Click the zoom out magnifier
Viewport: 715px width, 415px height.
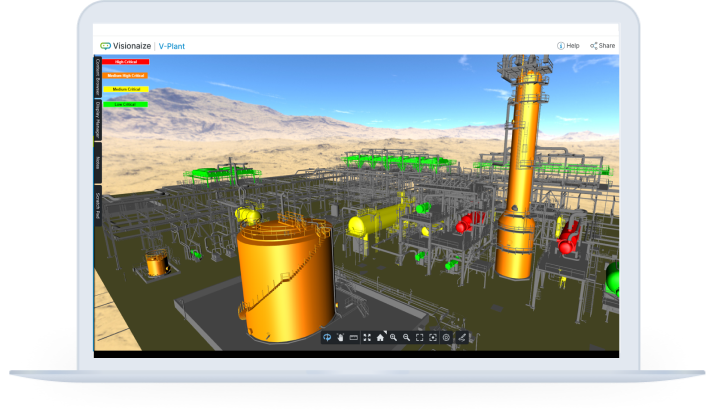click(x=406, y=338)
